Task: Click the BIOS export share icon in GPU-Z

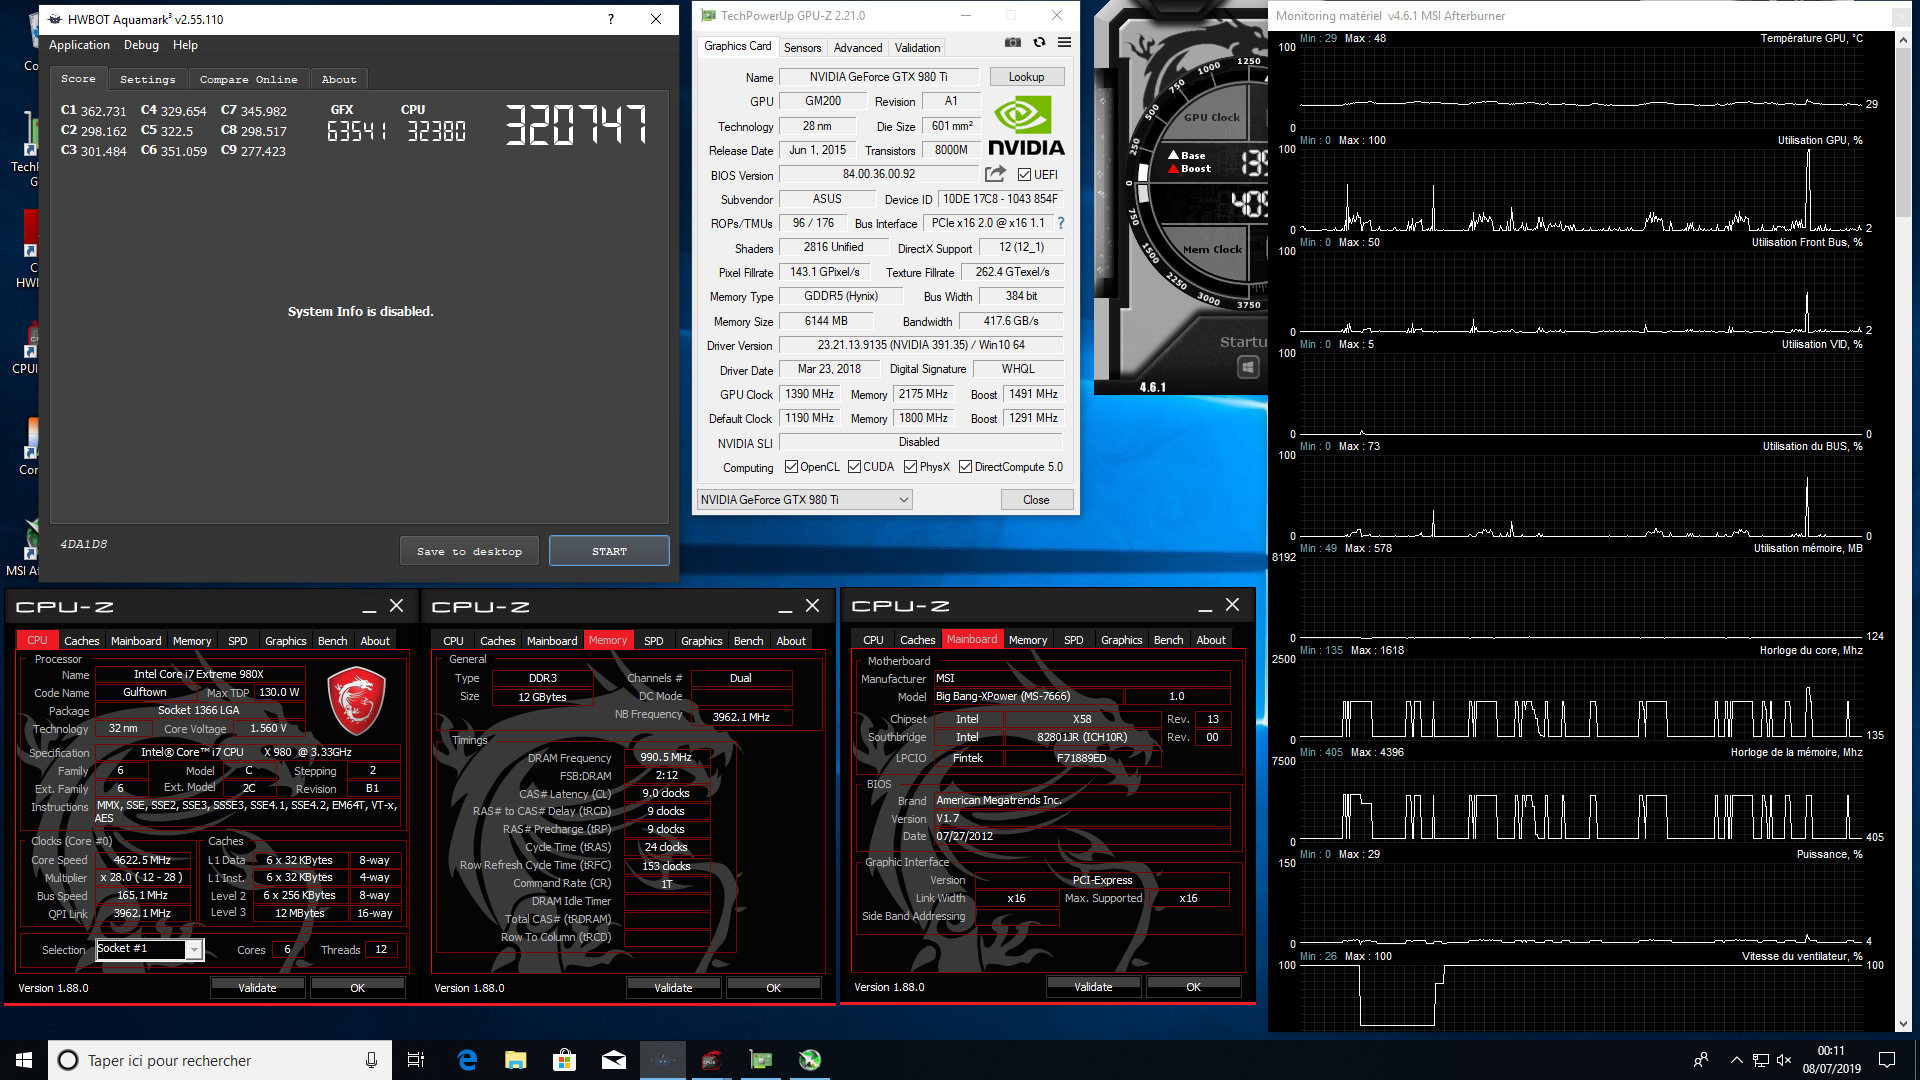Action: click(x=995, y=174)
